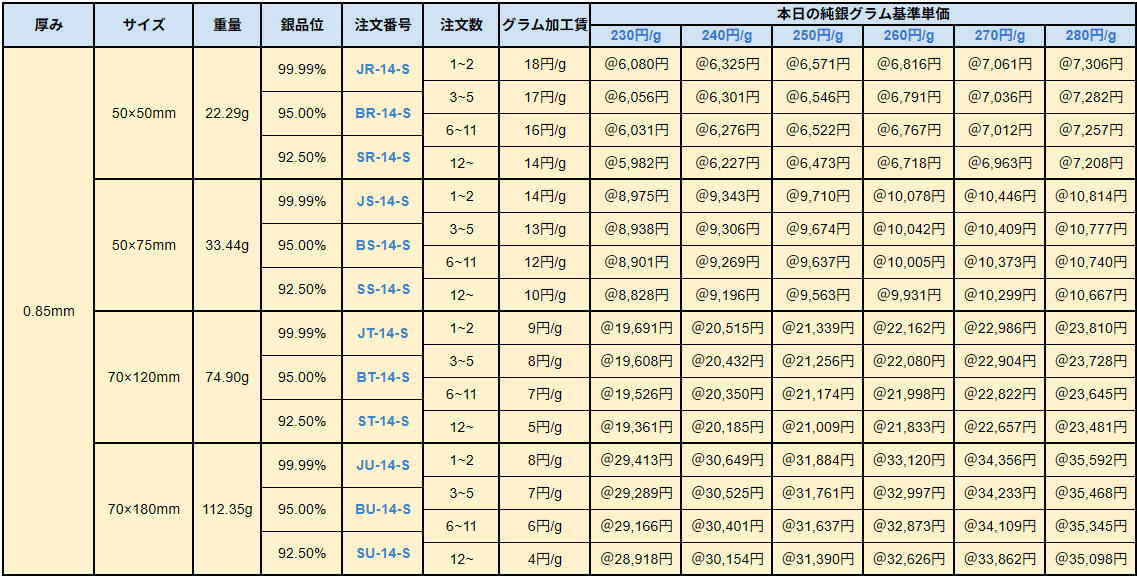Open the BT-14-S order link
Screen dimensions: 1137x577
pyautogui.click(x=383, y=377)
